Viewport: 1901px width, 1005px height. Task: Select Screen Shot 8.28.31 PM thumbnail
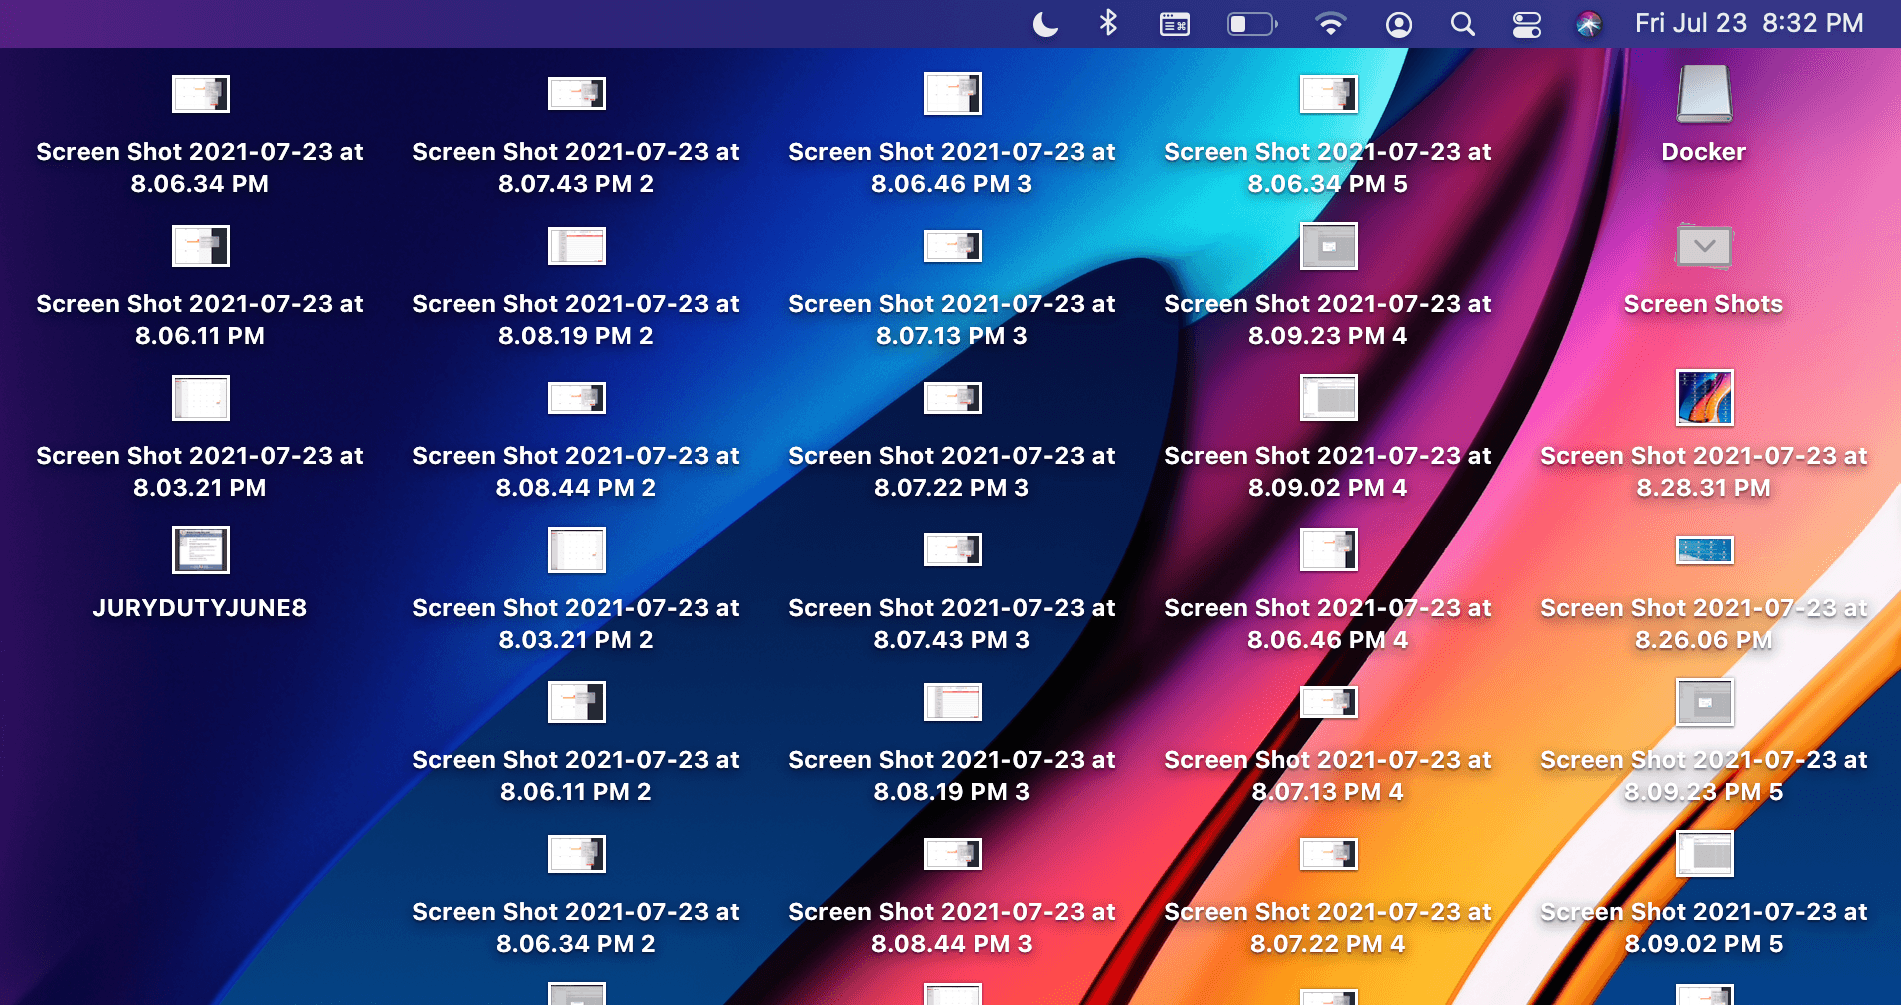[1704, 398]
